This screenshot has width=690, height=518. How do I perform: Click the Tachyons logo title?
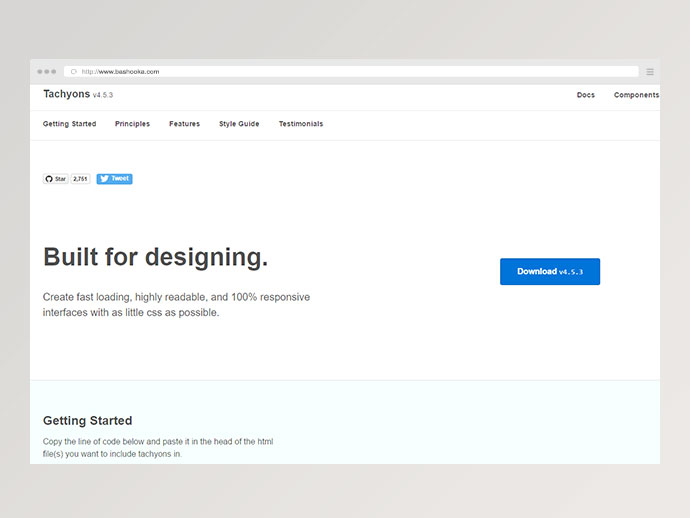pyautogui.click(x=66, y=94)
